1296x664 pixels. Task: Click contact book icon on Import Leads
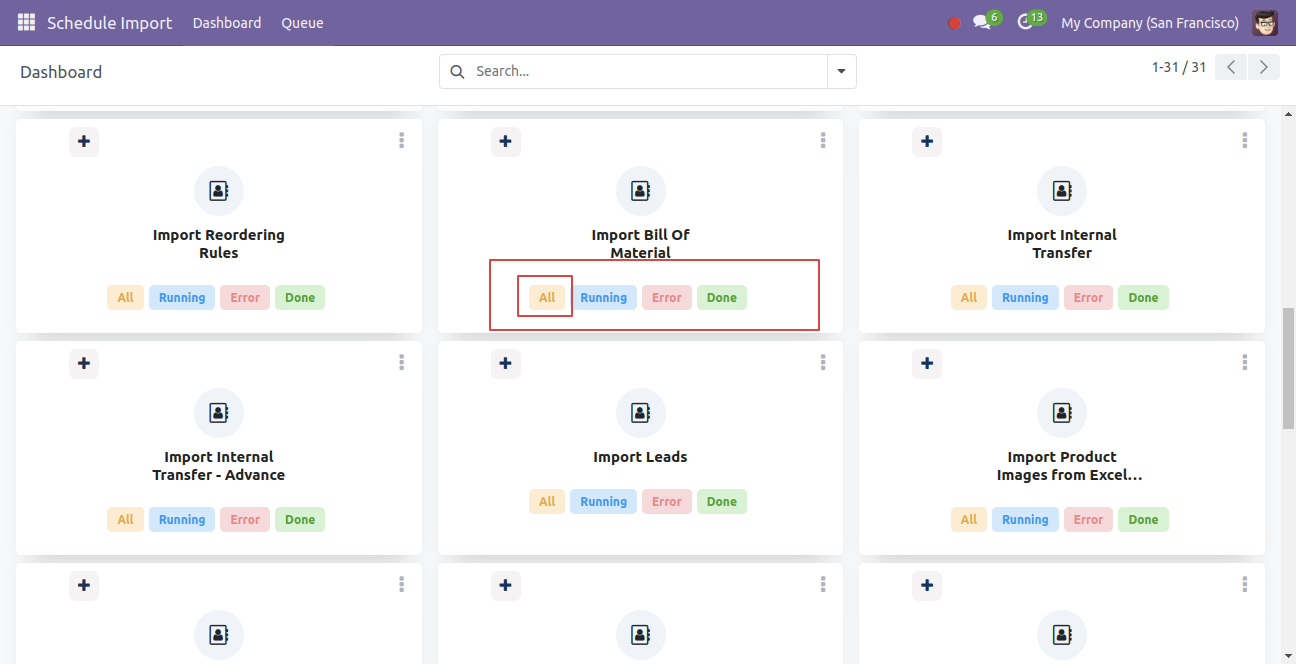coord(640,413)
